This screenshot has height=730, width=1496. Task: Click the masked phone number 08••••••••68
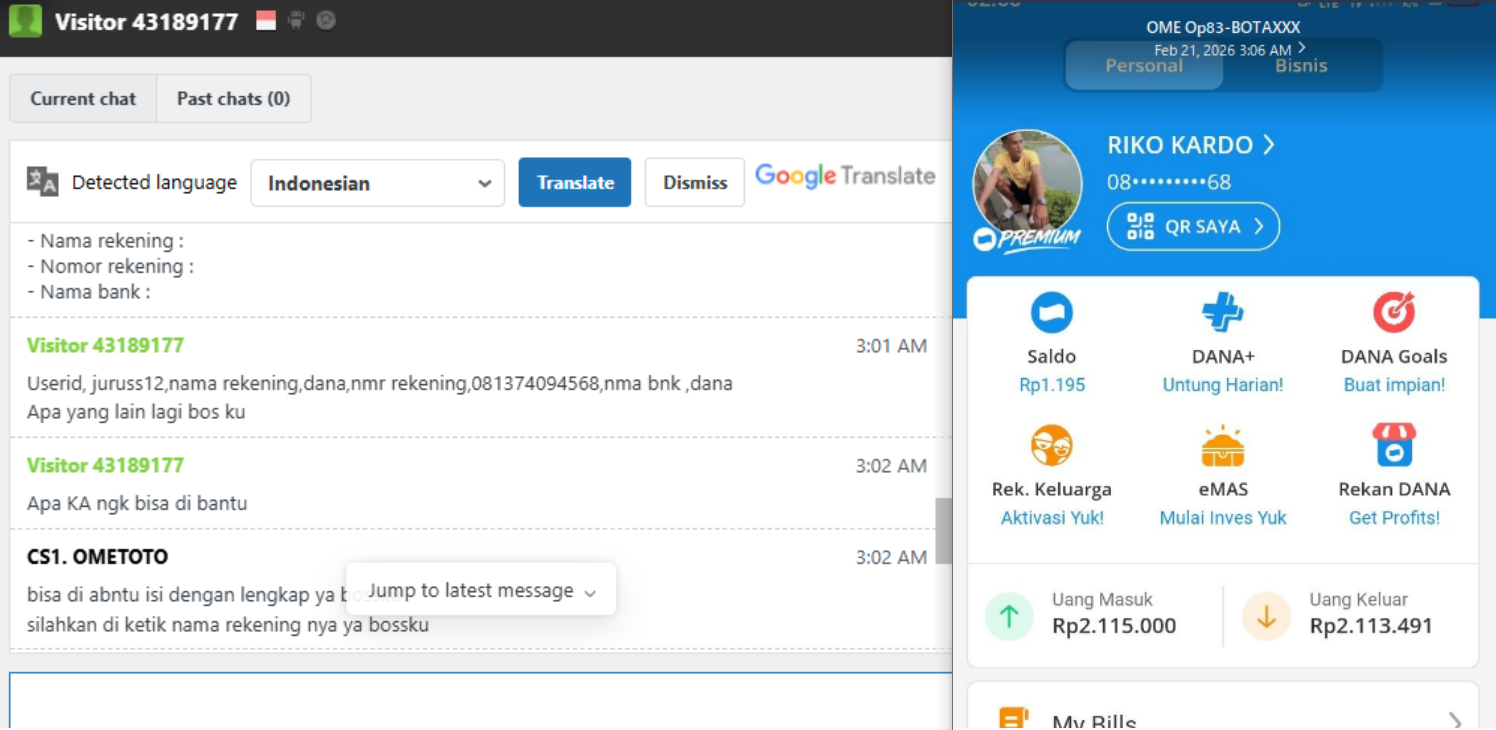(1168, 182)
